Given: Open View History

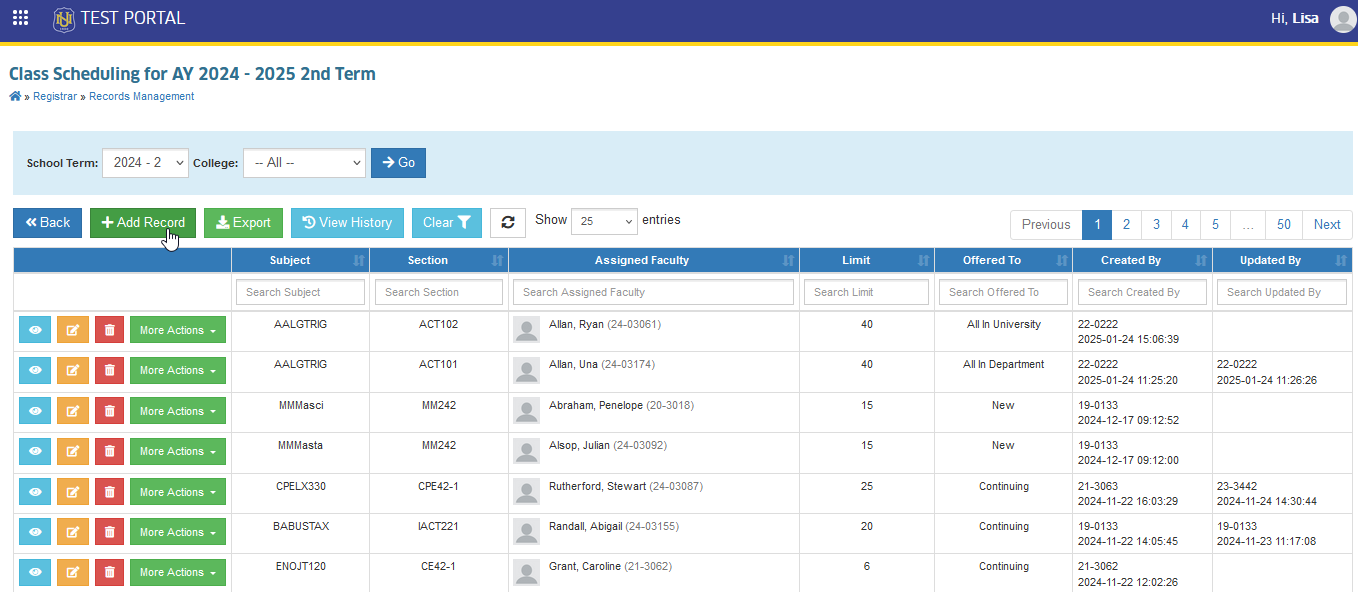Looking at the screenshot, I should (x=347, y=223).
